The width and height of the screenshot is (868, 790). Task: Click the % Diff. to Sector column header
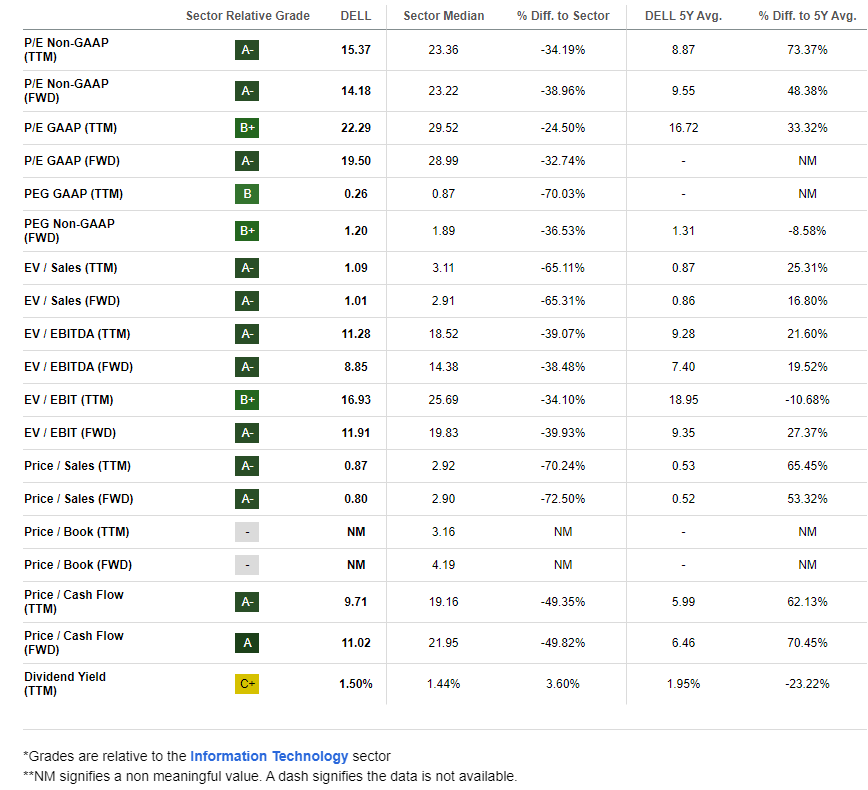tap(563, 16)
